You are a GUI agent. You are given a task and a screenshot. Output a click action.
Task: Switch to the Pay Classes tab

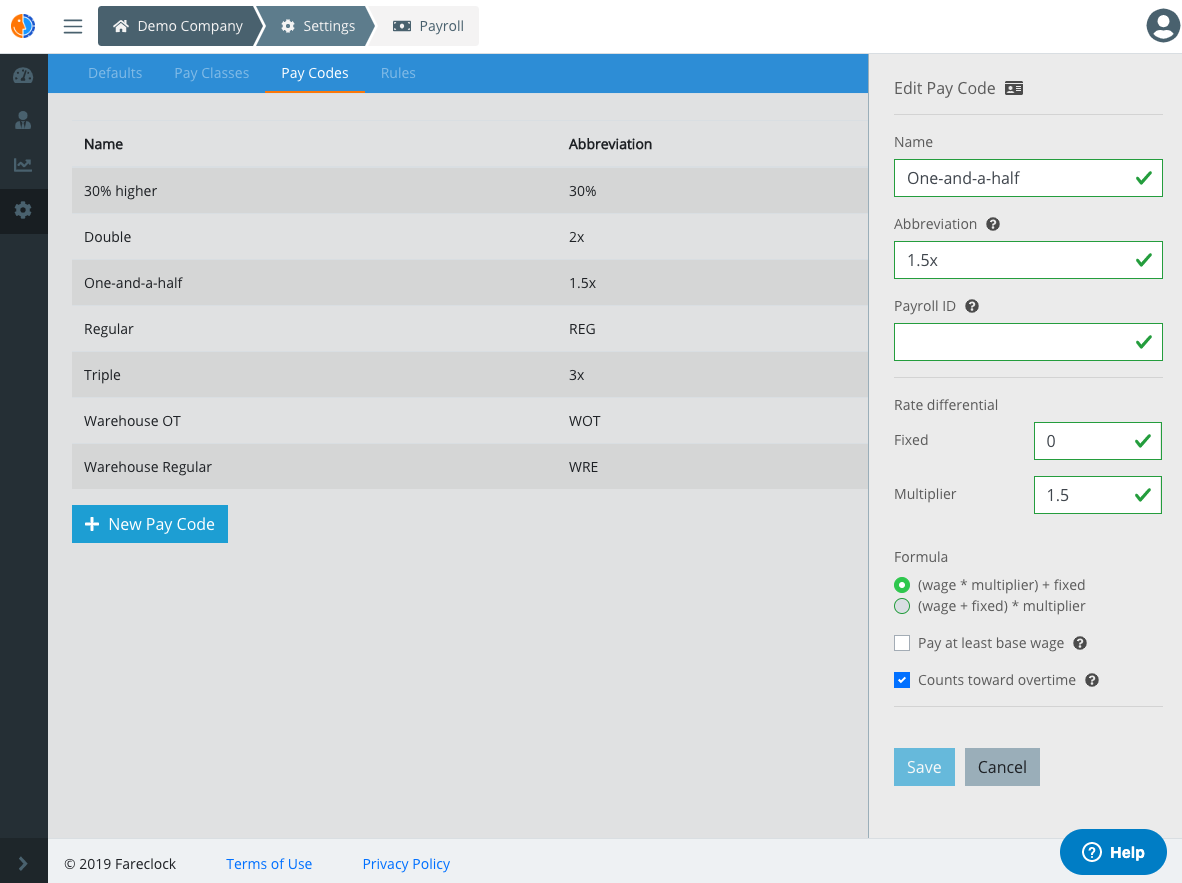coord(212,73)
